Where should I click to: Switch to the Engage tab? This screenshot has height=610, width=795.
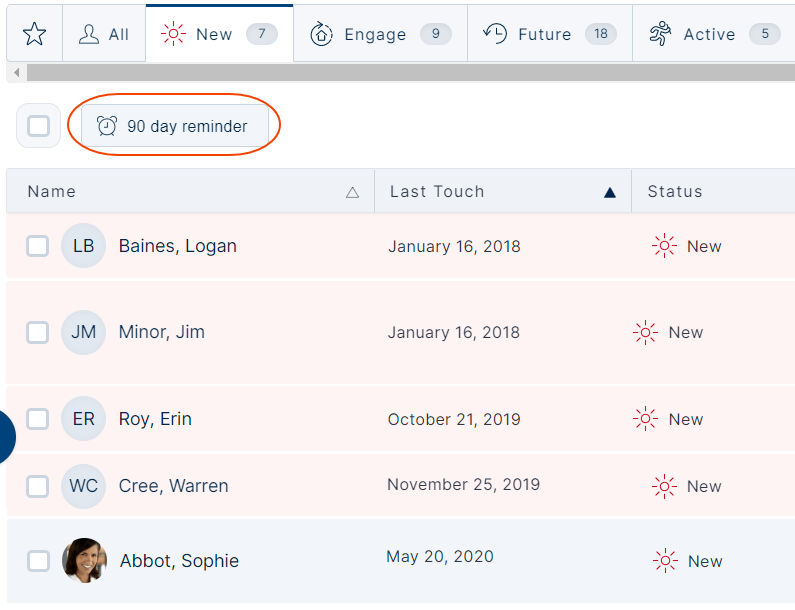click(x=380, y=34)
